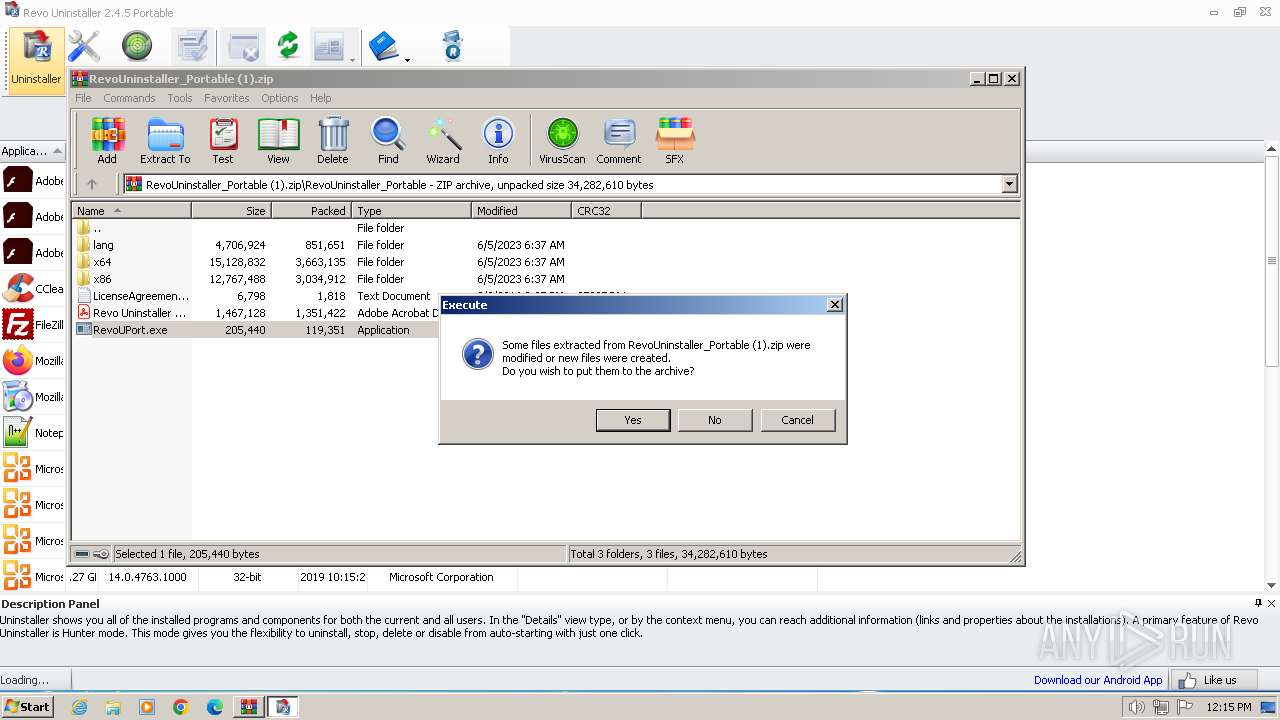Image resolution: width=1280 pixels, height=720 pixels.
Task: Open dropdown arrow beside Revo view icon
Action: [352, 60]
